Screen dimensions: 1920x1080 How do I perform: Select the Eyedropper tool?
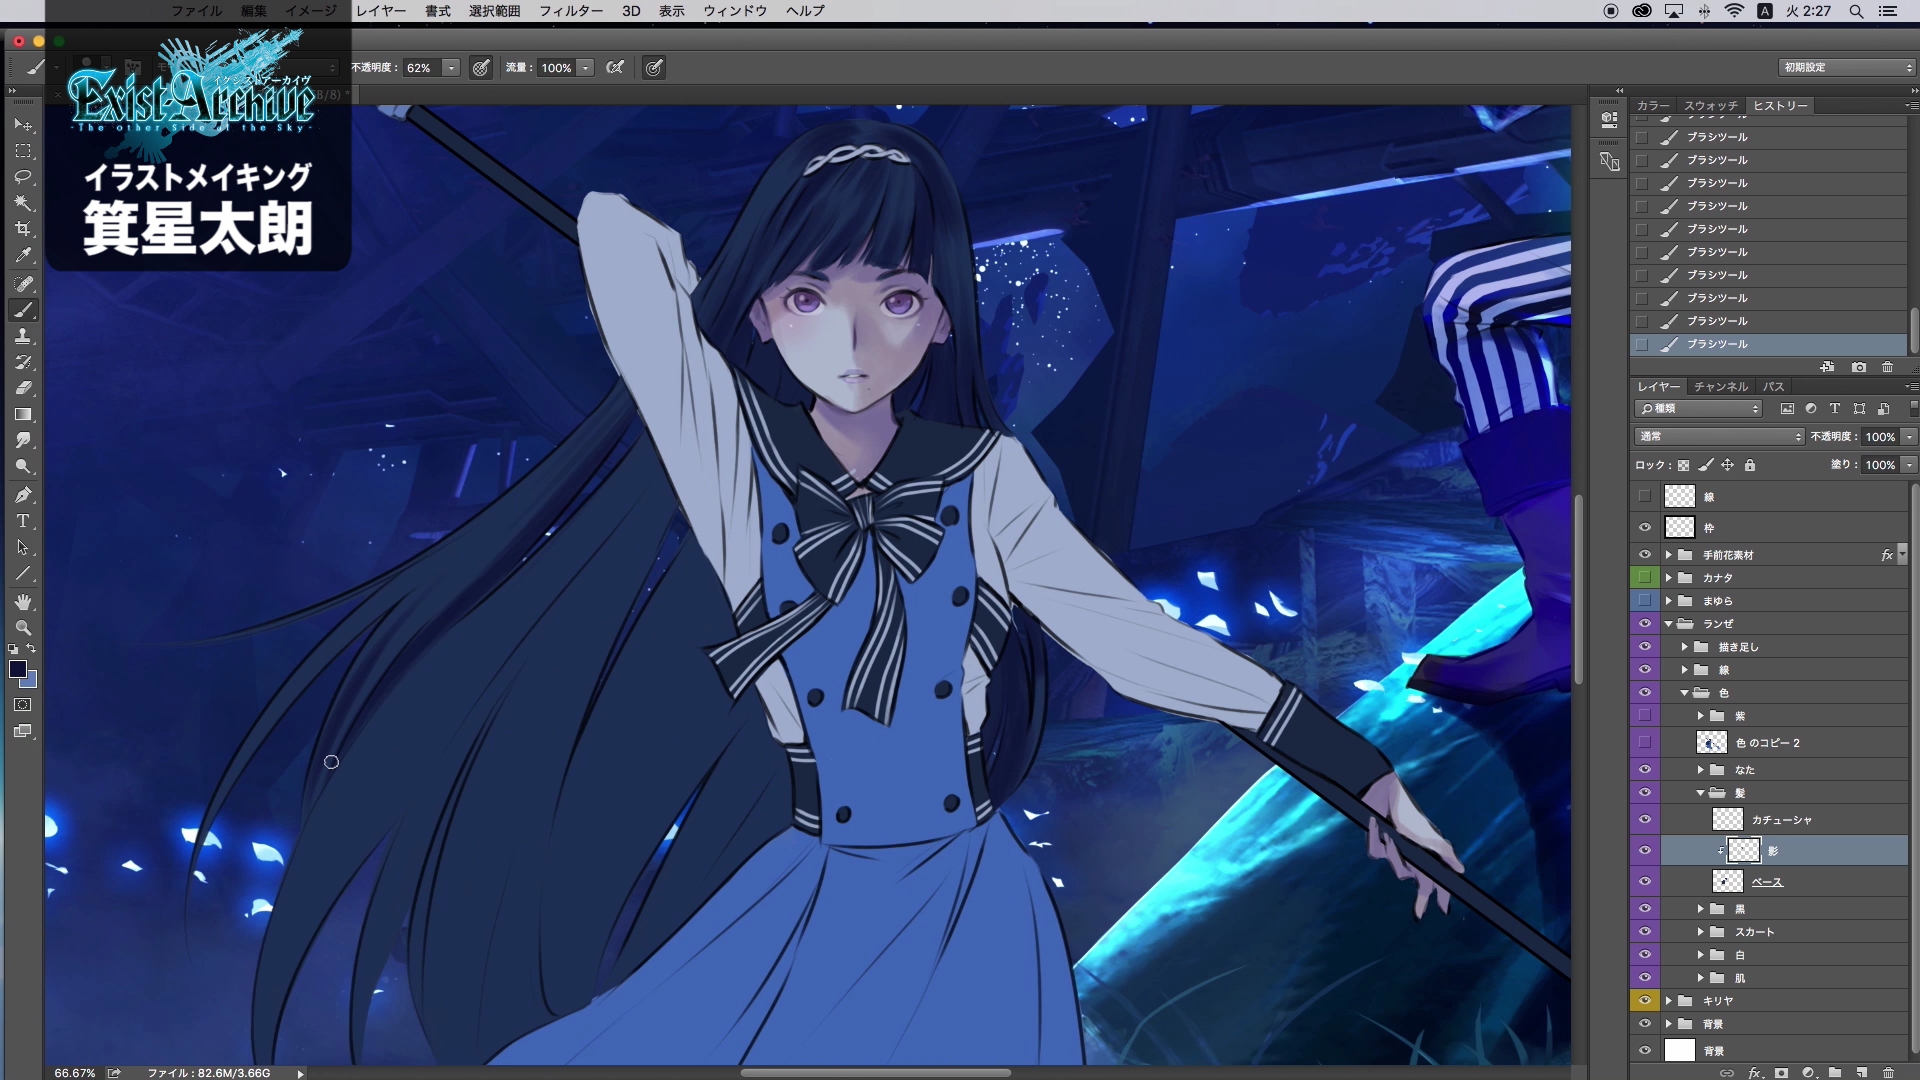click(23, 255)
